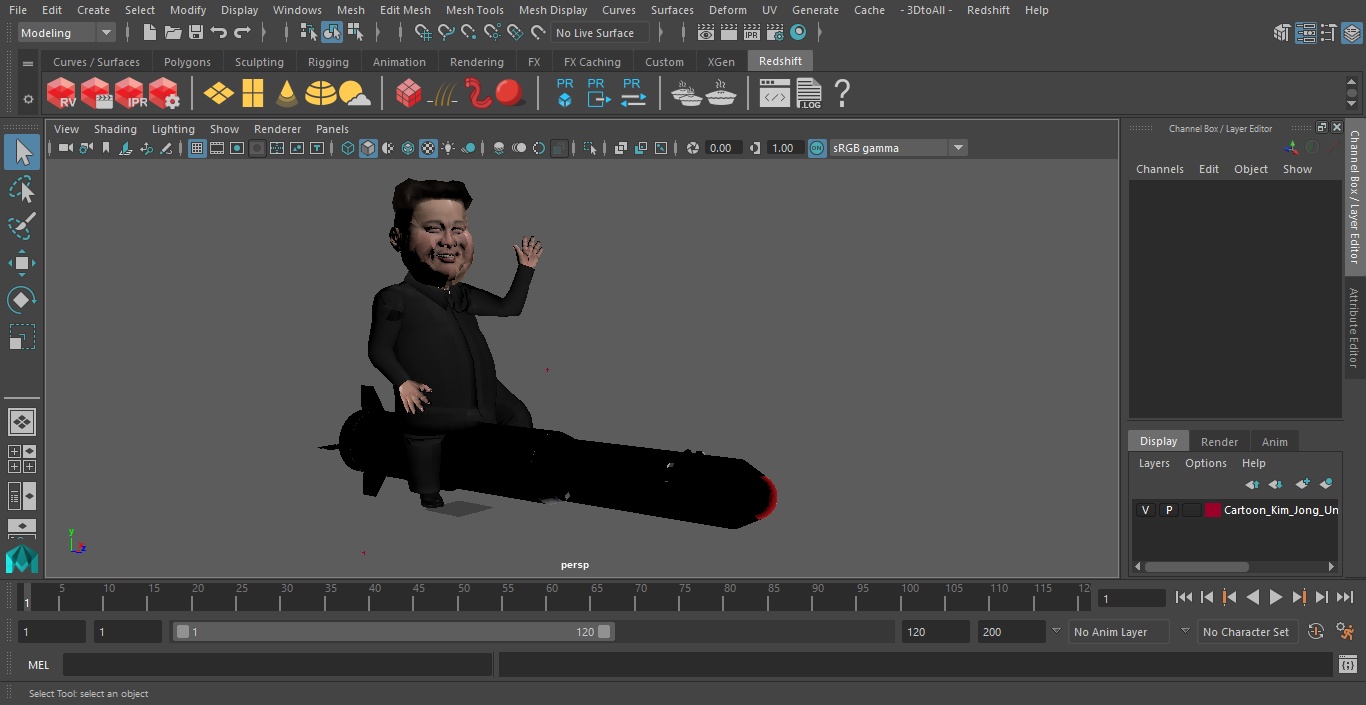Create a new scene file icon

tap(150, 33)
